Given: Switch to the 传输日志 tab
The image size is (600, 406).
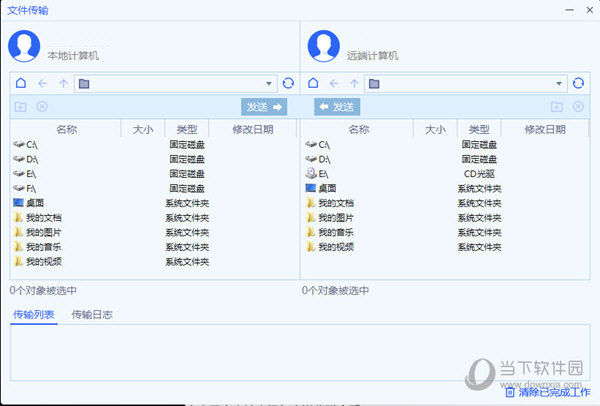Looking at the screenshot, I should (x=92, y=315).
